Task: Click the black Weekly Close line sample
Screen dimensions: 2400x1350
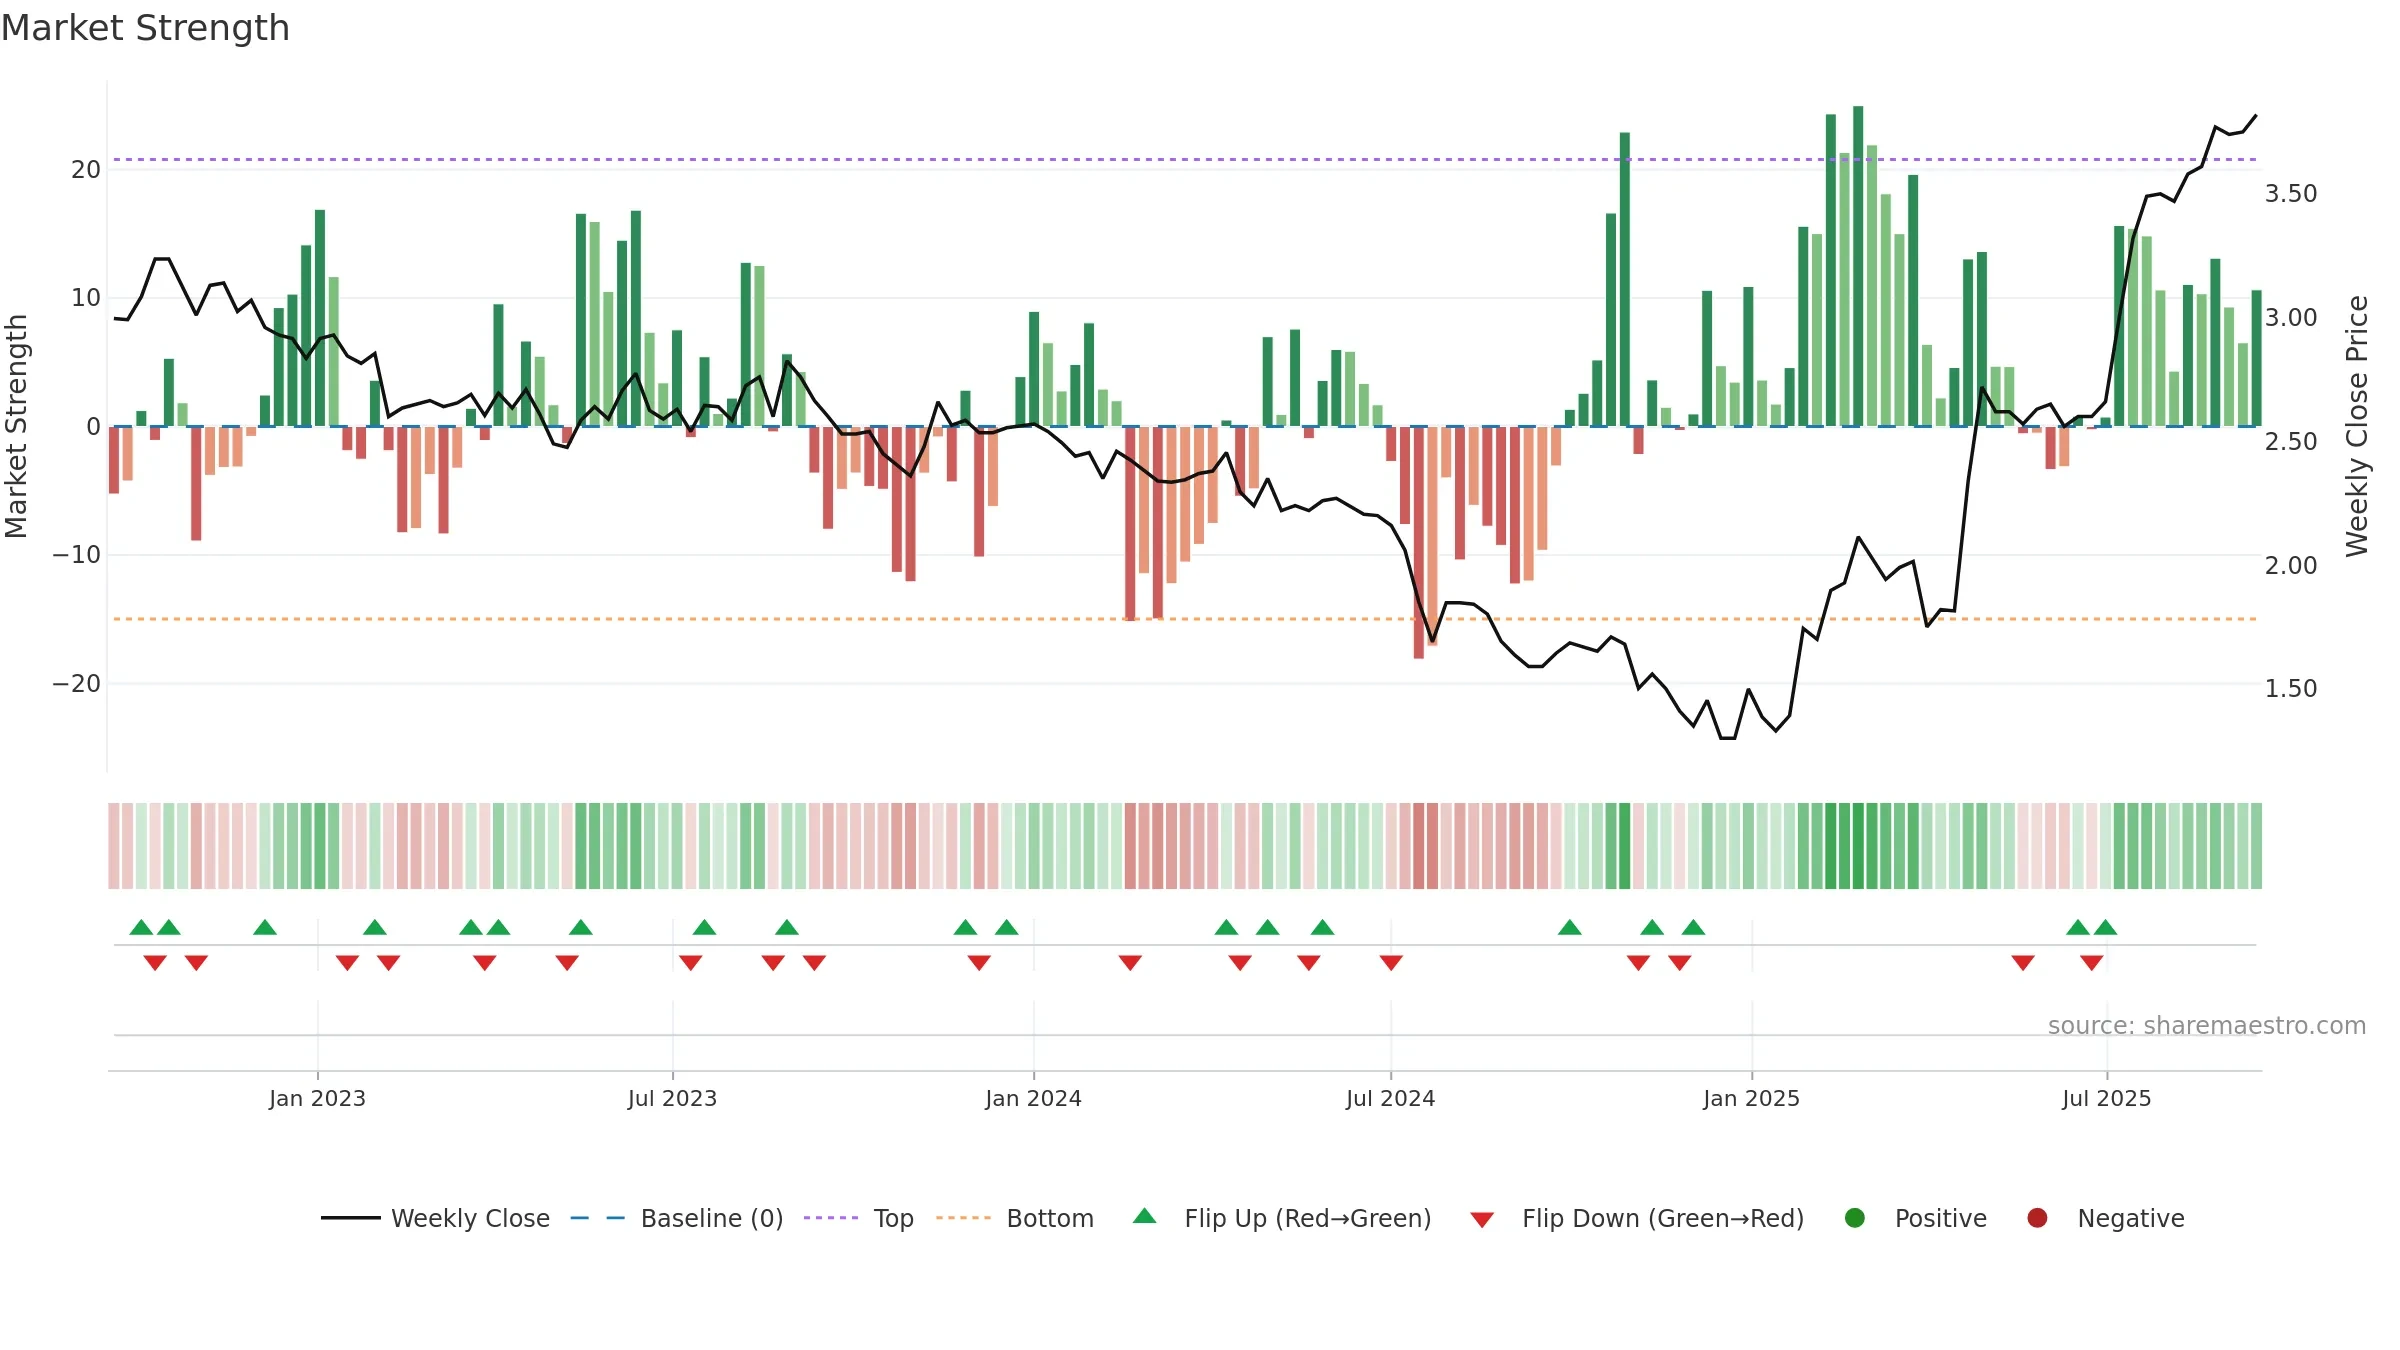Action: point(350,1218)
